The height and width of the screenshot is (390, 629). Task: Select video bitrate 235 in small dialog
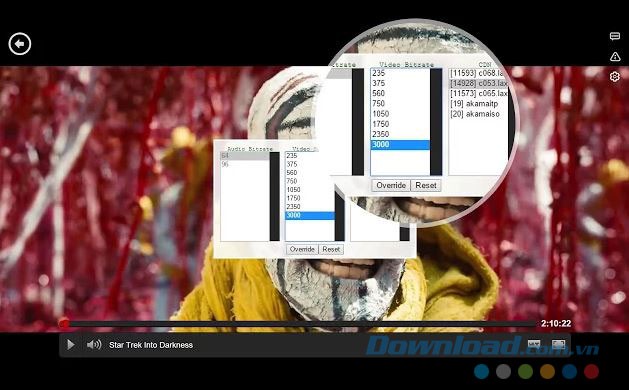point(310,156)
